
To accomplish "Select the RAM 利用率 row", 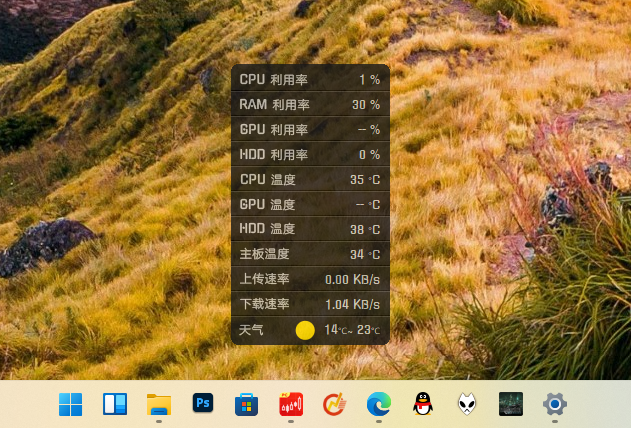I will (310, 104).
